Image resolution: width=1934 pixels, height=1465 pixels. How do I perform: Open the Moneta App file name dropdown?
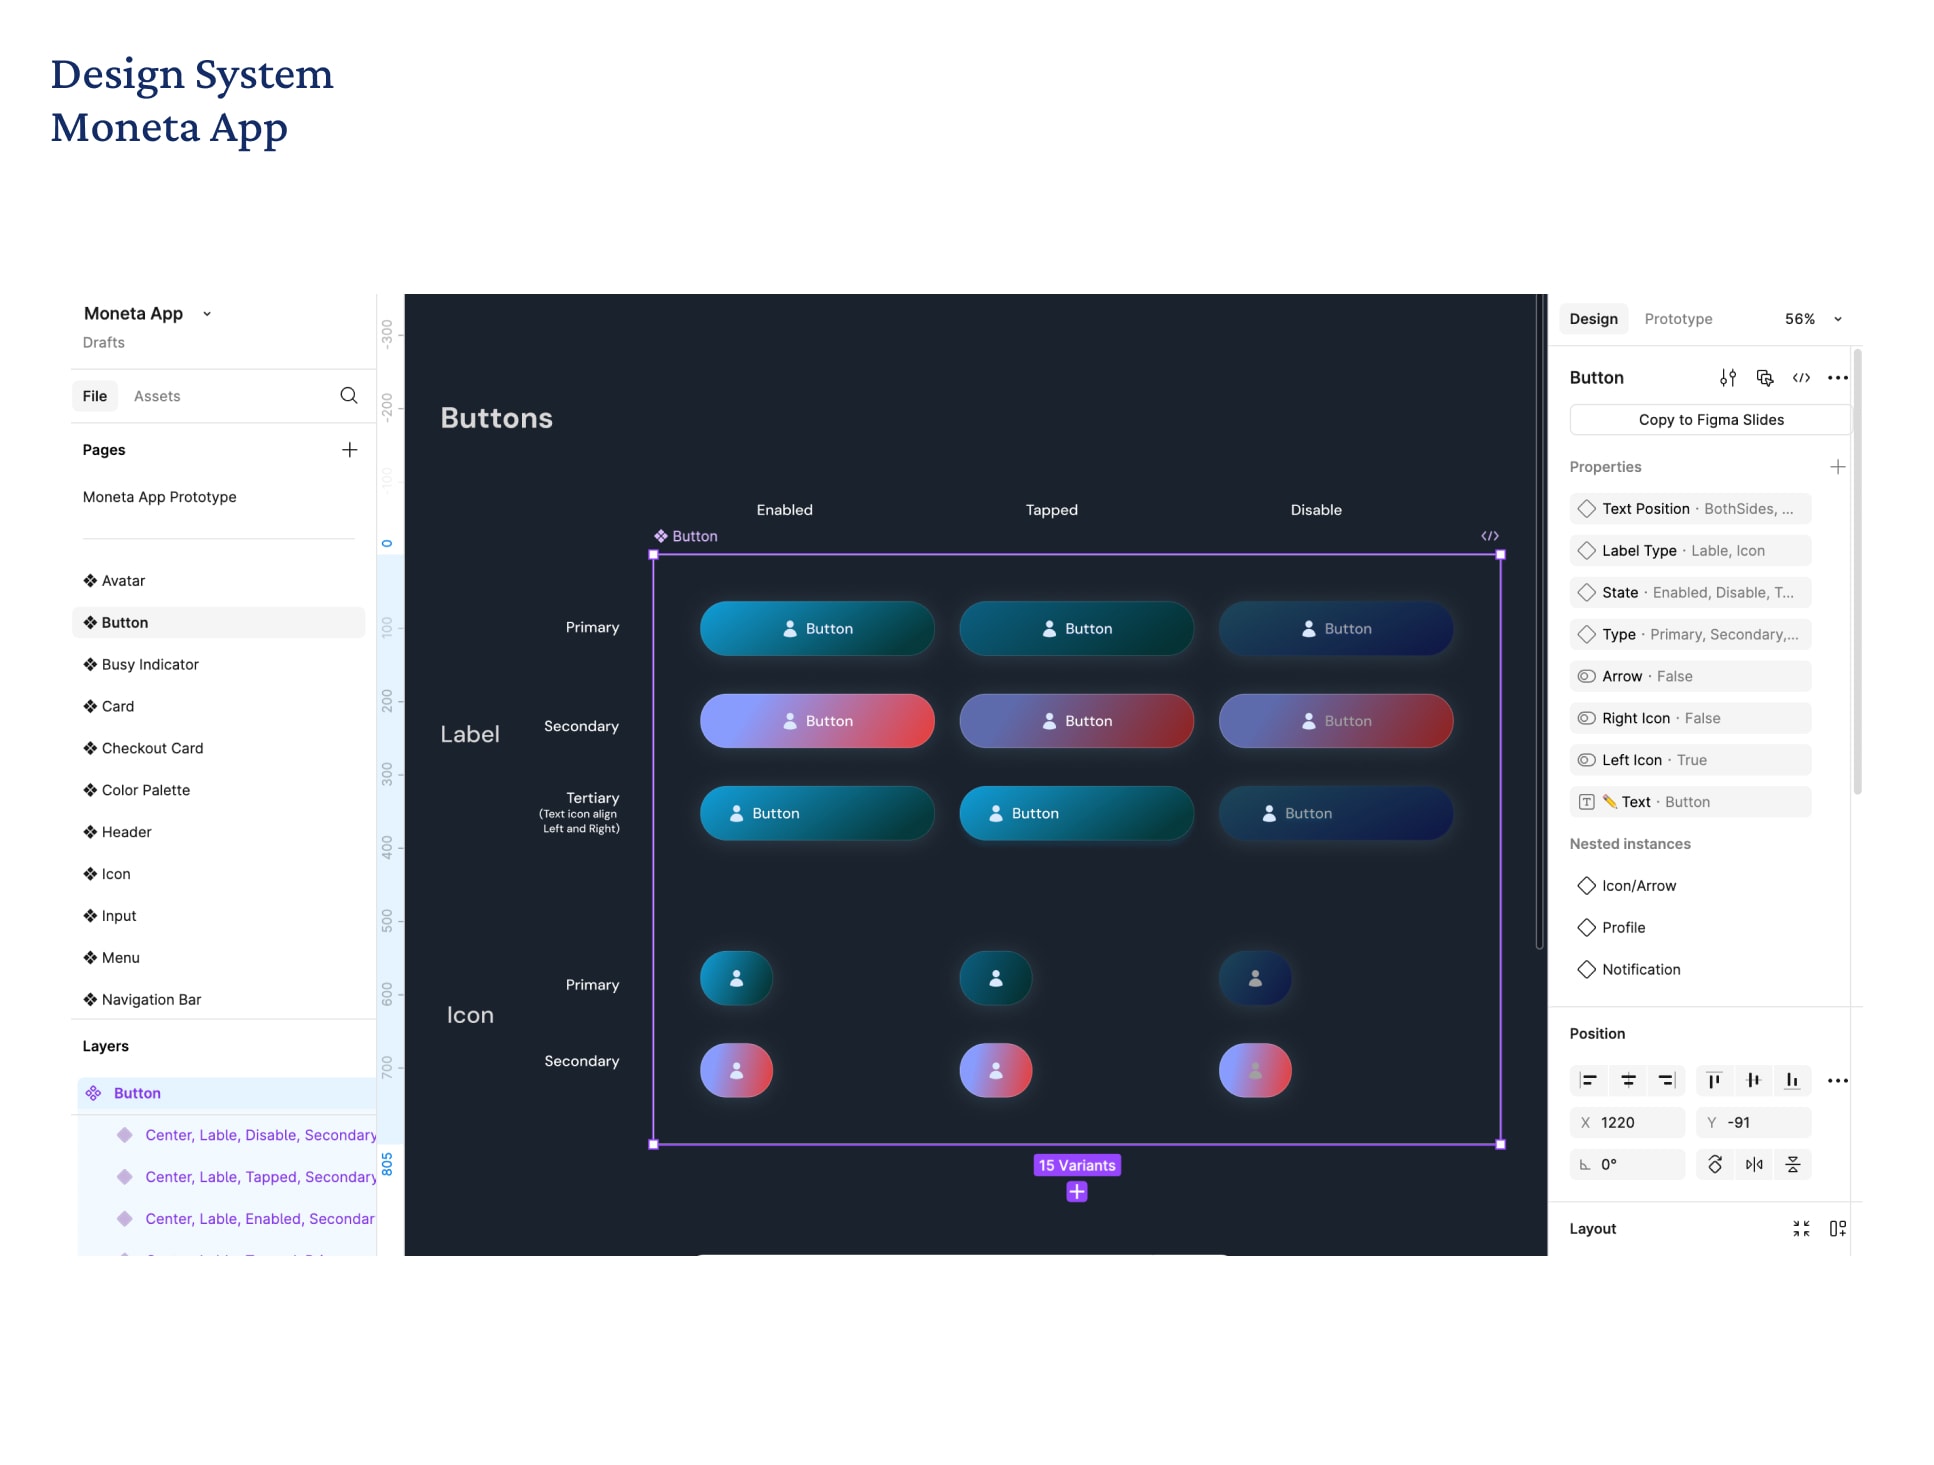[x=207, y=314]
